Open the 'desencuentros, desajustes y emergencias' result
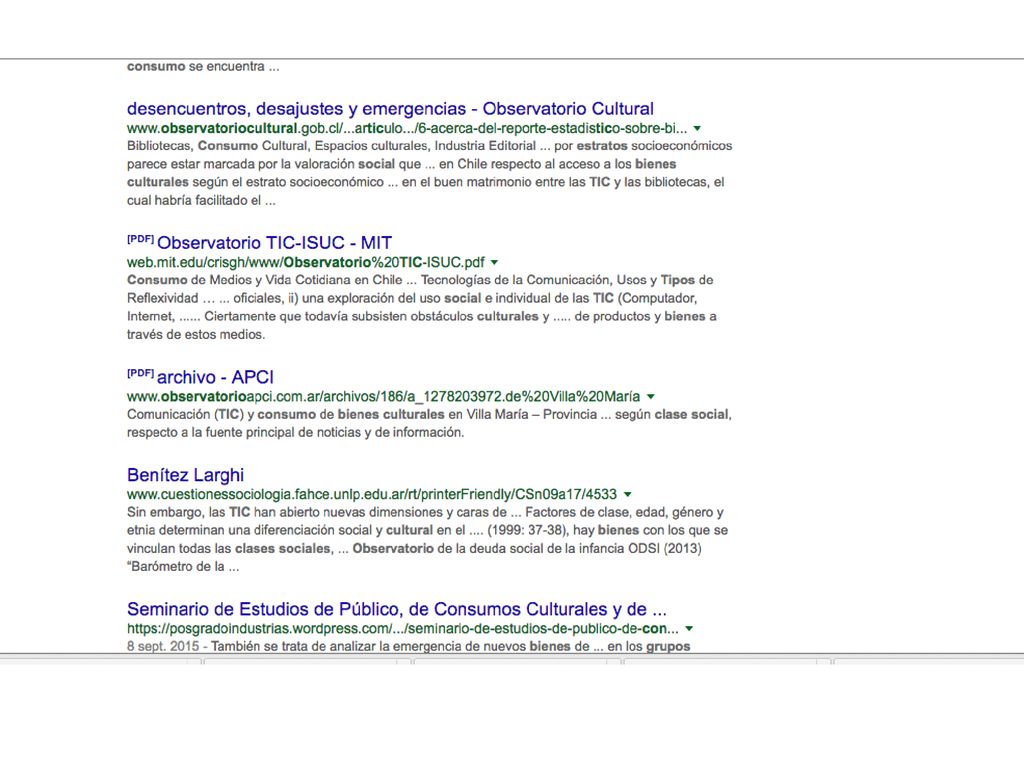This screenshot has width=1024, height=768. (x=390, y=108)
